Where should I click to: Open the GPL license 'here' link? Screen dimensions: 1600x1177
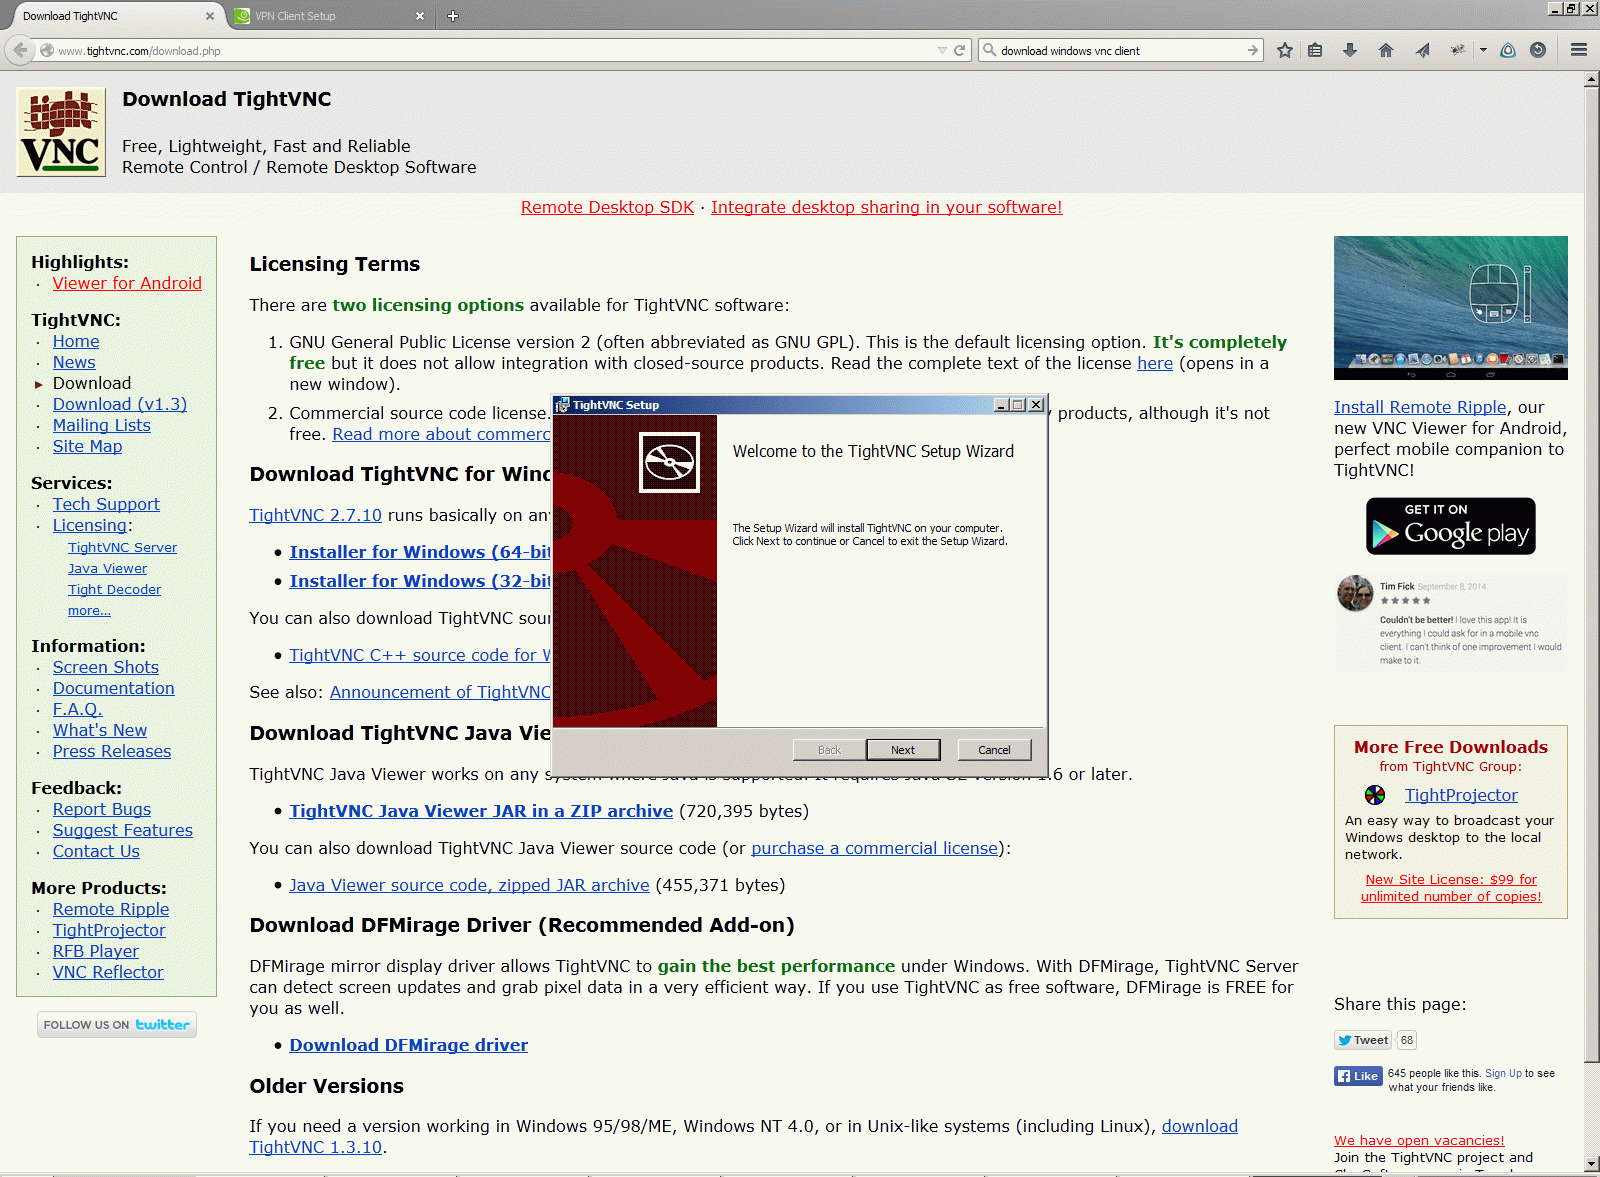1155,363
